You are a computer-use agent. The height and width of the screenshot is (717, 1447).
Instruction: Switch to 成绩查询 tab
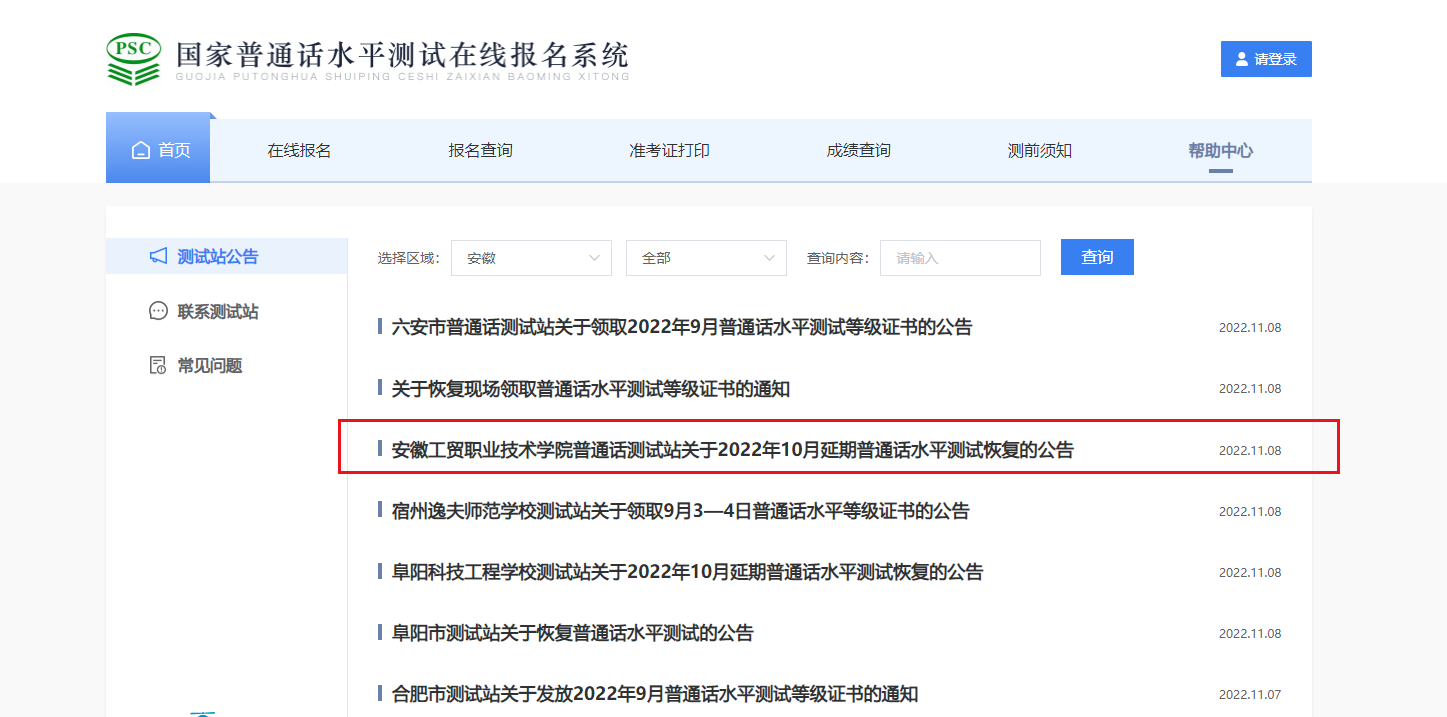pos(858,151)
